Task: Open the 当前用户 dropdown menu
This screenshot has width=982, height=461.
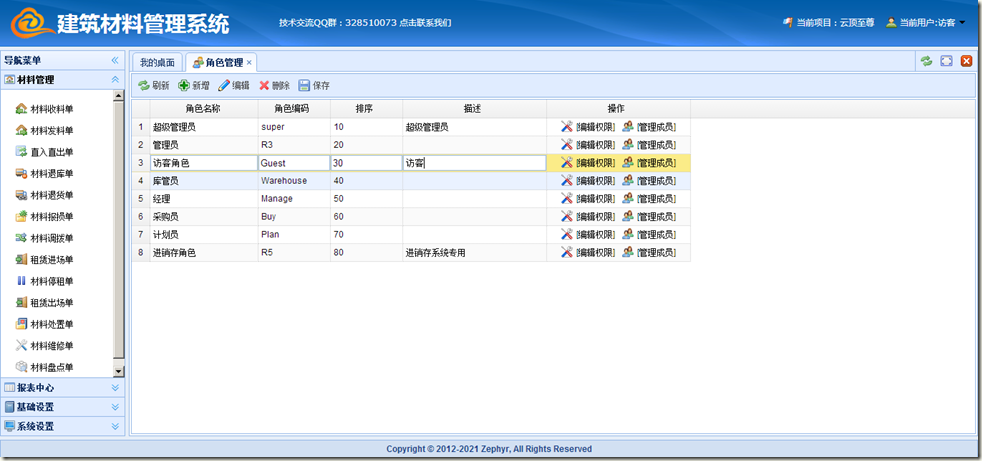Action: click(925, 22)
